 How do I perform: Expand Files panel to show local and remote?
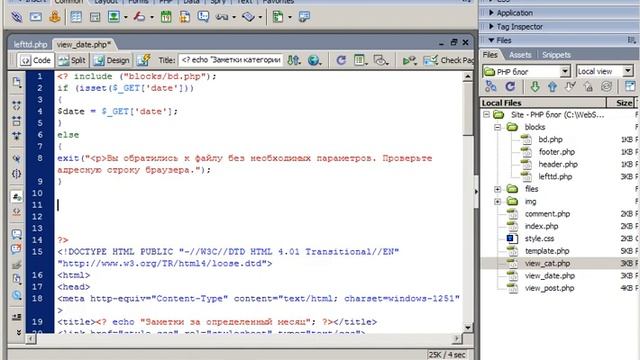[x=630, y=86]
